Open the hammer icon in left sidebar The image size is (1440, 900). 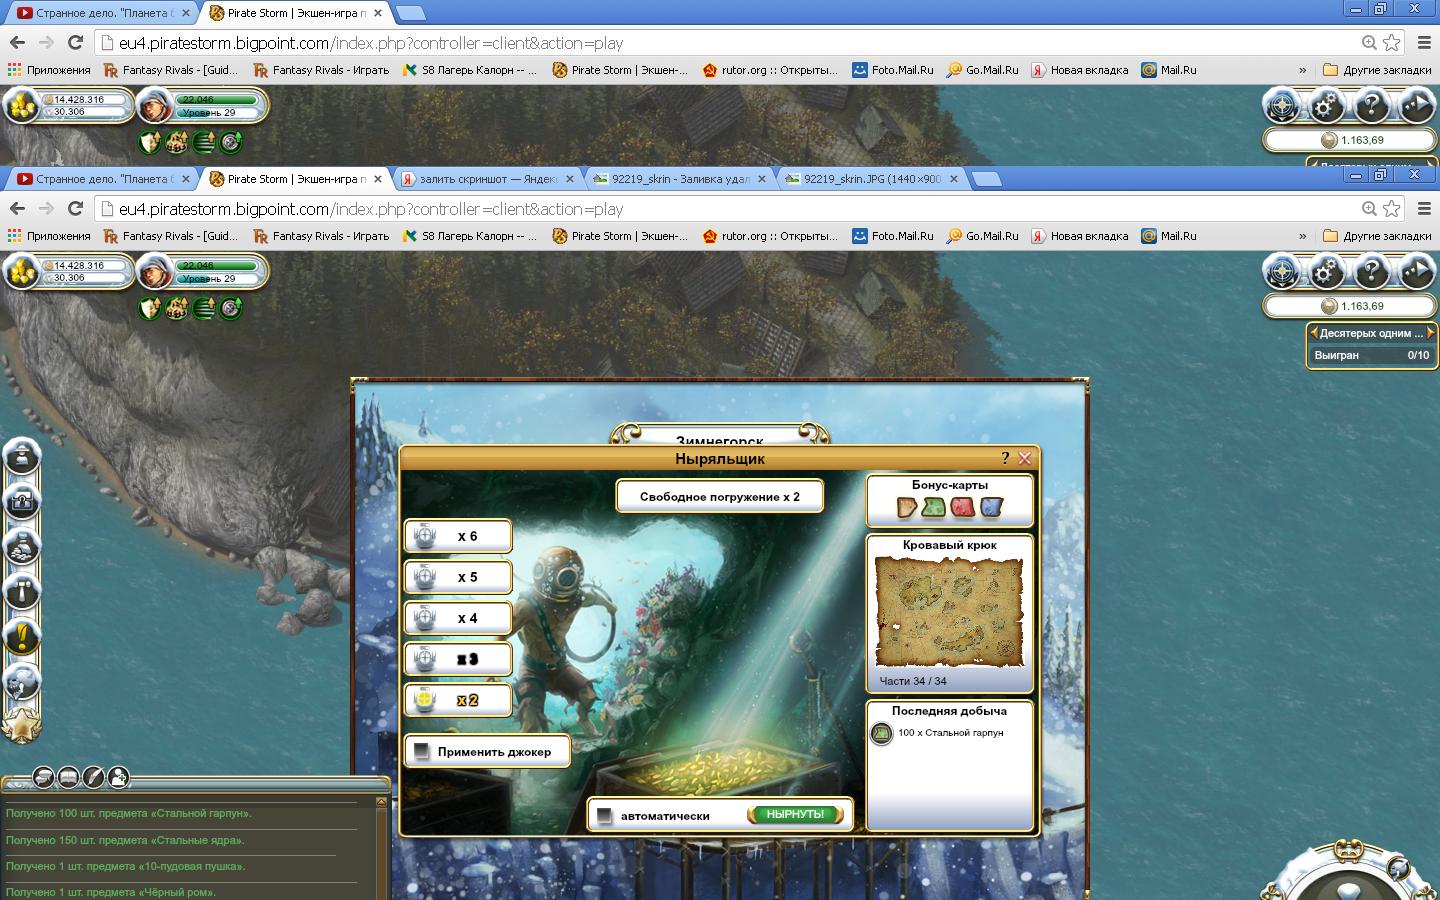[x=22, y=591]
